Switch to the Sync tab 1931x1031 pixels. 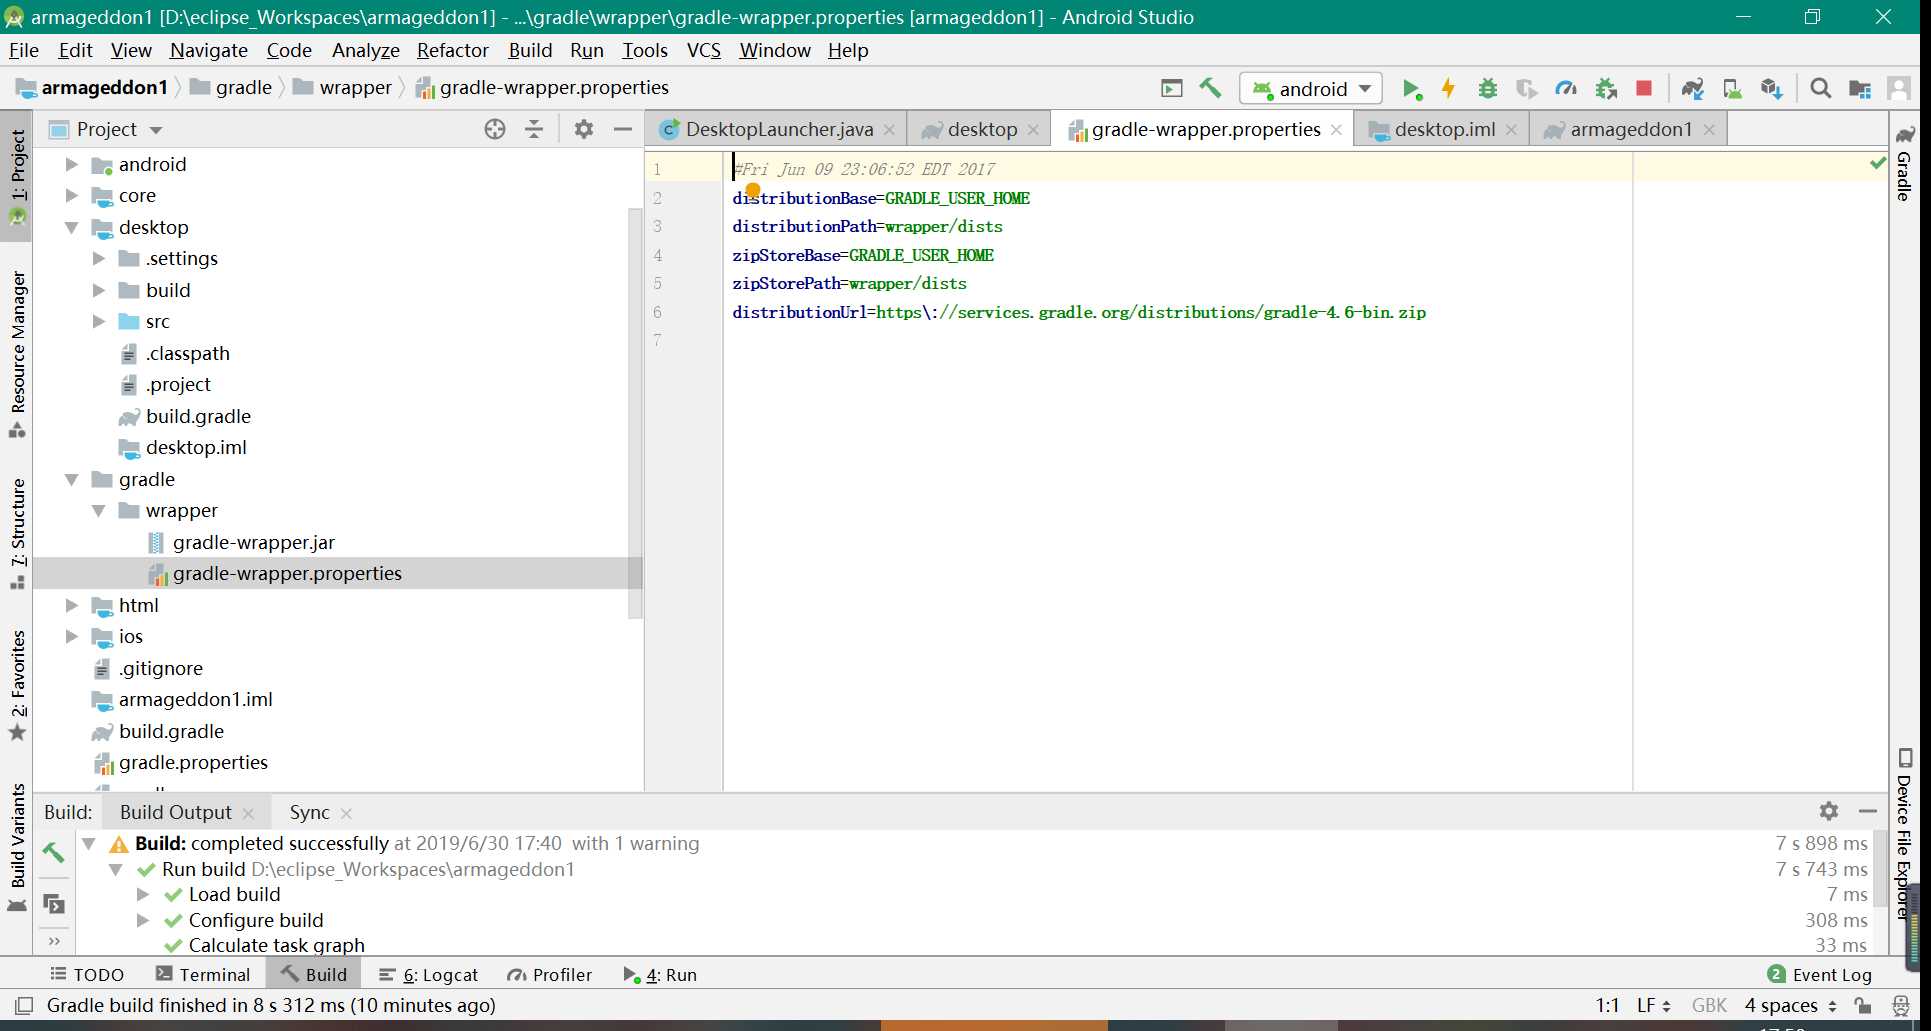point(309,812)
